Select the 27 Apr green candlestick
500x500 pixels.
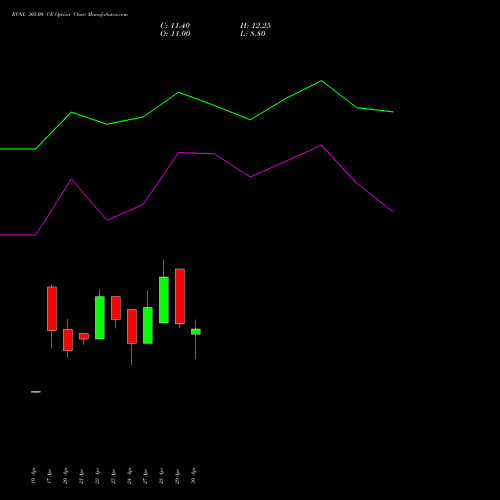(148, 325)
